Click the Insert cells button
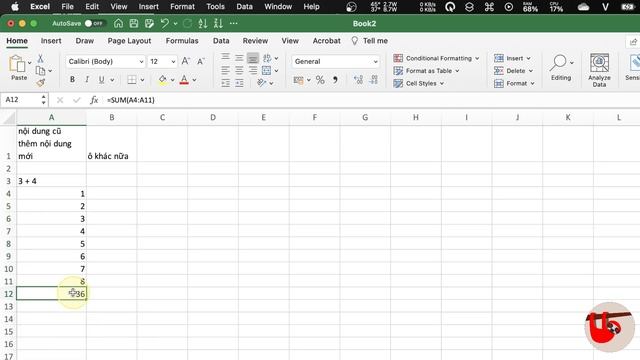The height and width of the screenshot is (360, 640). [x=512, y=58]
